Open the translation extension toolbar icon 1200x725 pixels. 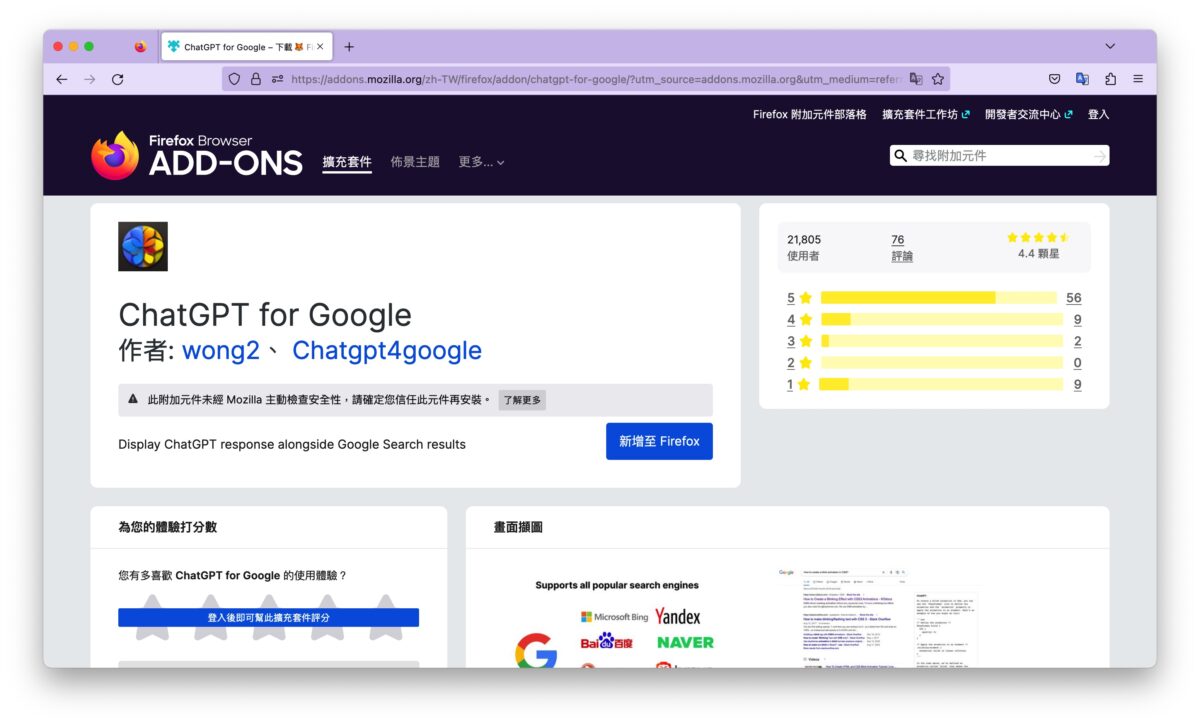[1082, 79]
